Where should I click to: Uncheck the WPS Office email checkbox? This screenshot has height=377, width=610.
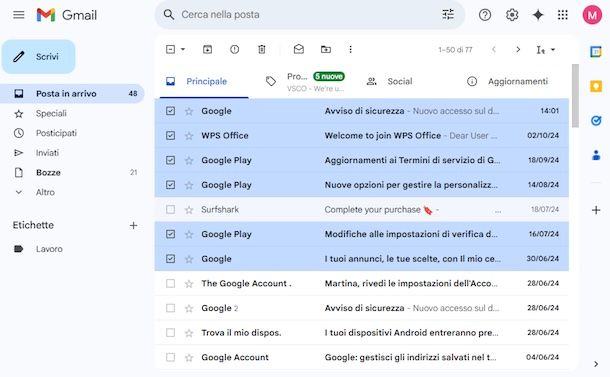pyautogui.click(x=170, y=135)
